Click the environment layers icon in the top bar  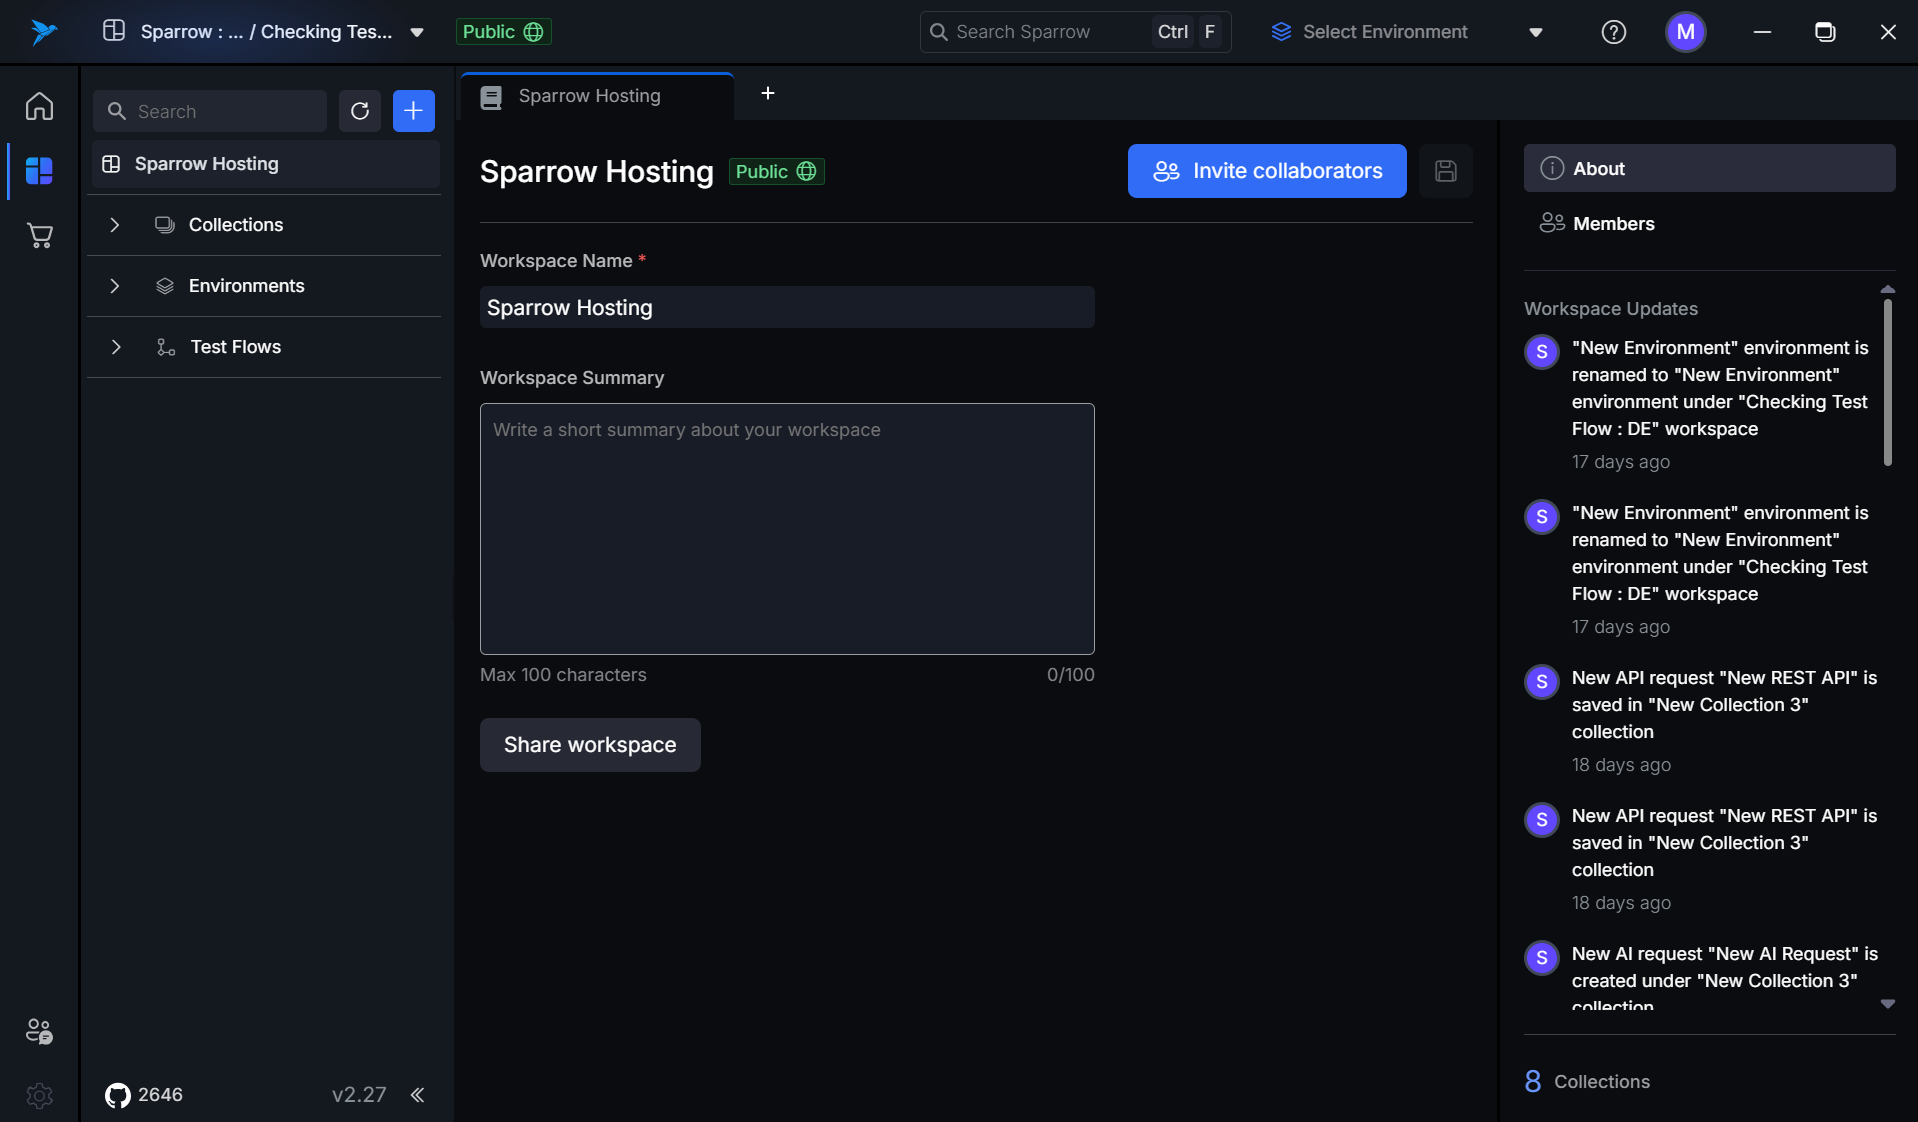(1281, 32)
